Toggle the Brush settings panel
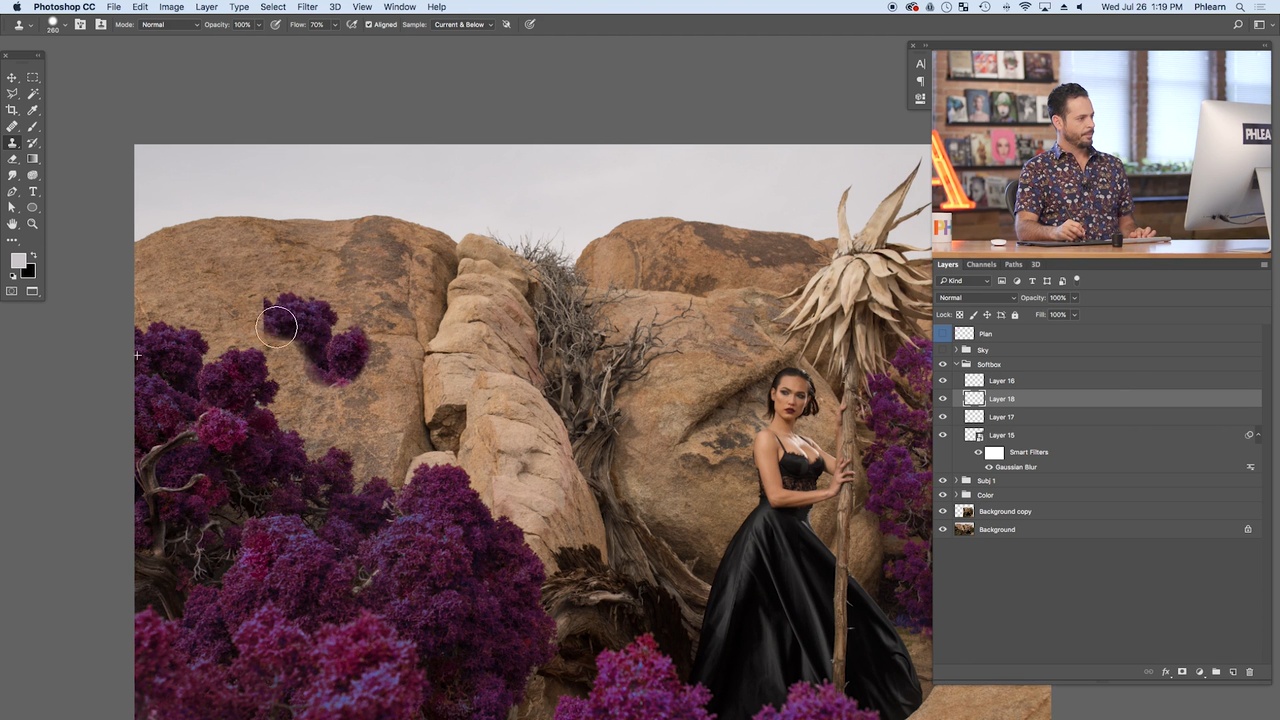 click(x=80, y=24)
